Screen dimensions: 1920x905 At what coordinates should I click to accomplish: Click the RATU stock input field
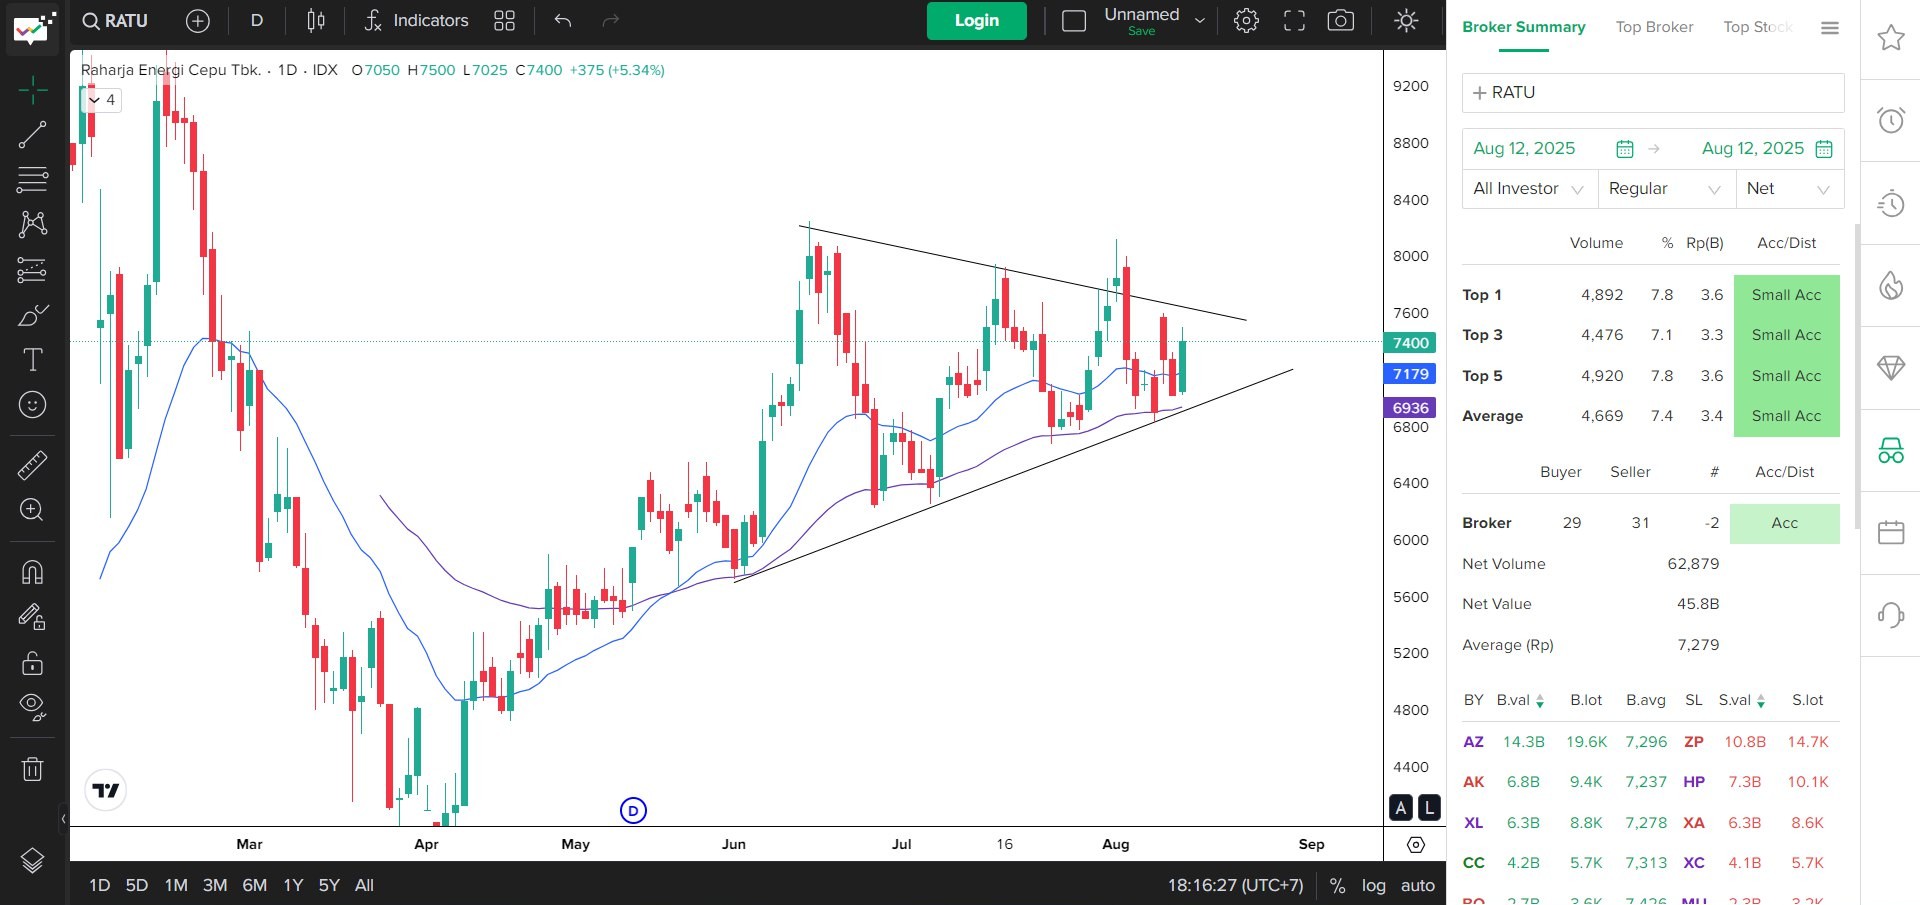point(1653,93)
